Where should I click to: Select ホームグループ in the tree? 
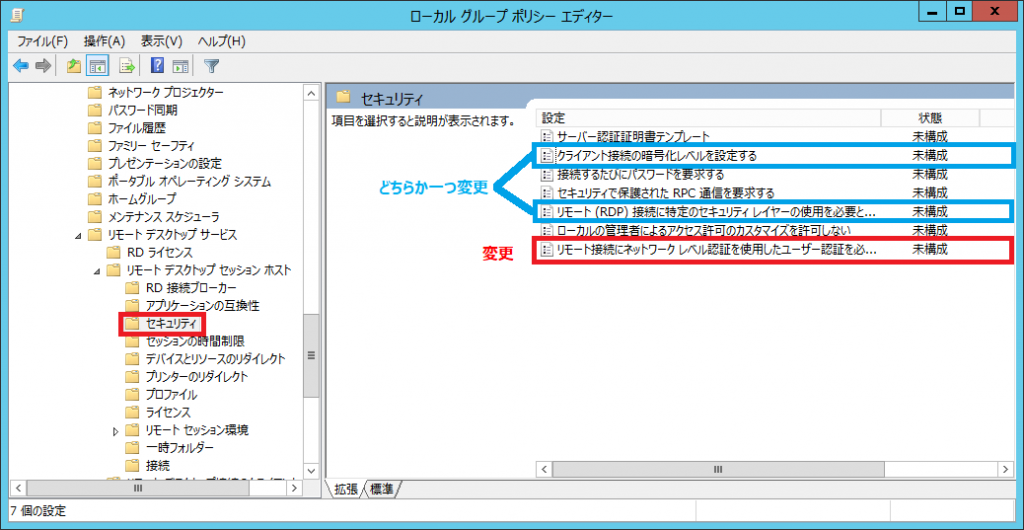tap(142, 198)
